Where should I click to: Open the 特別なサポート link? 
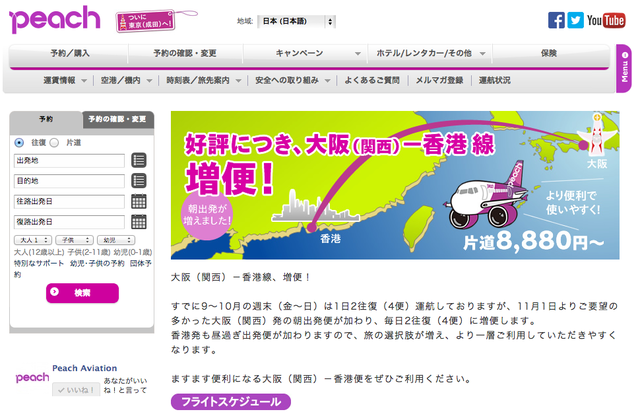tap(39, 263)
